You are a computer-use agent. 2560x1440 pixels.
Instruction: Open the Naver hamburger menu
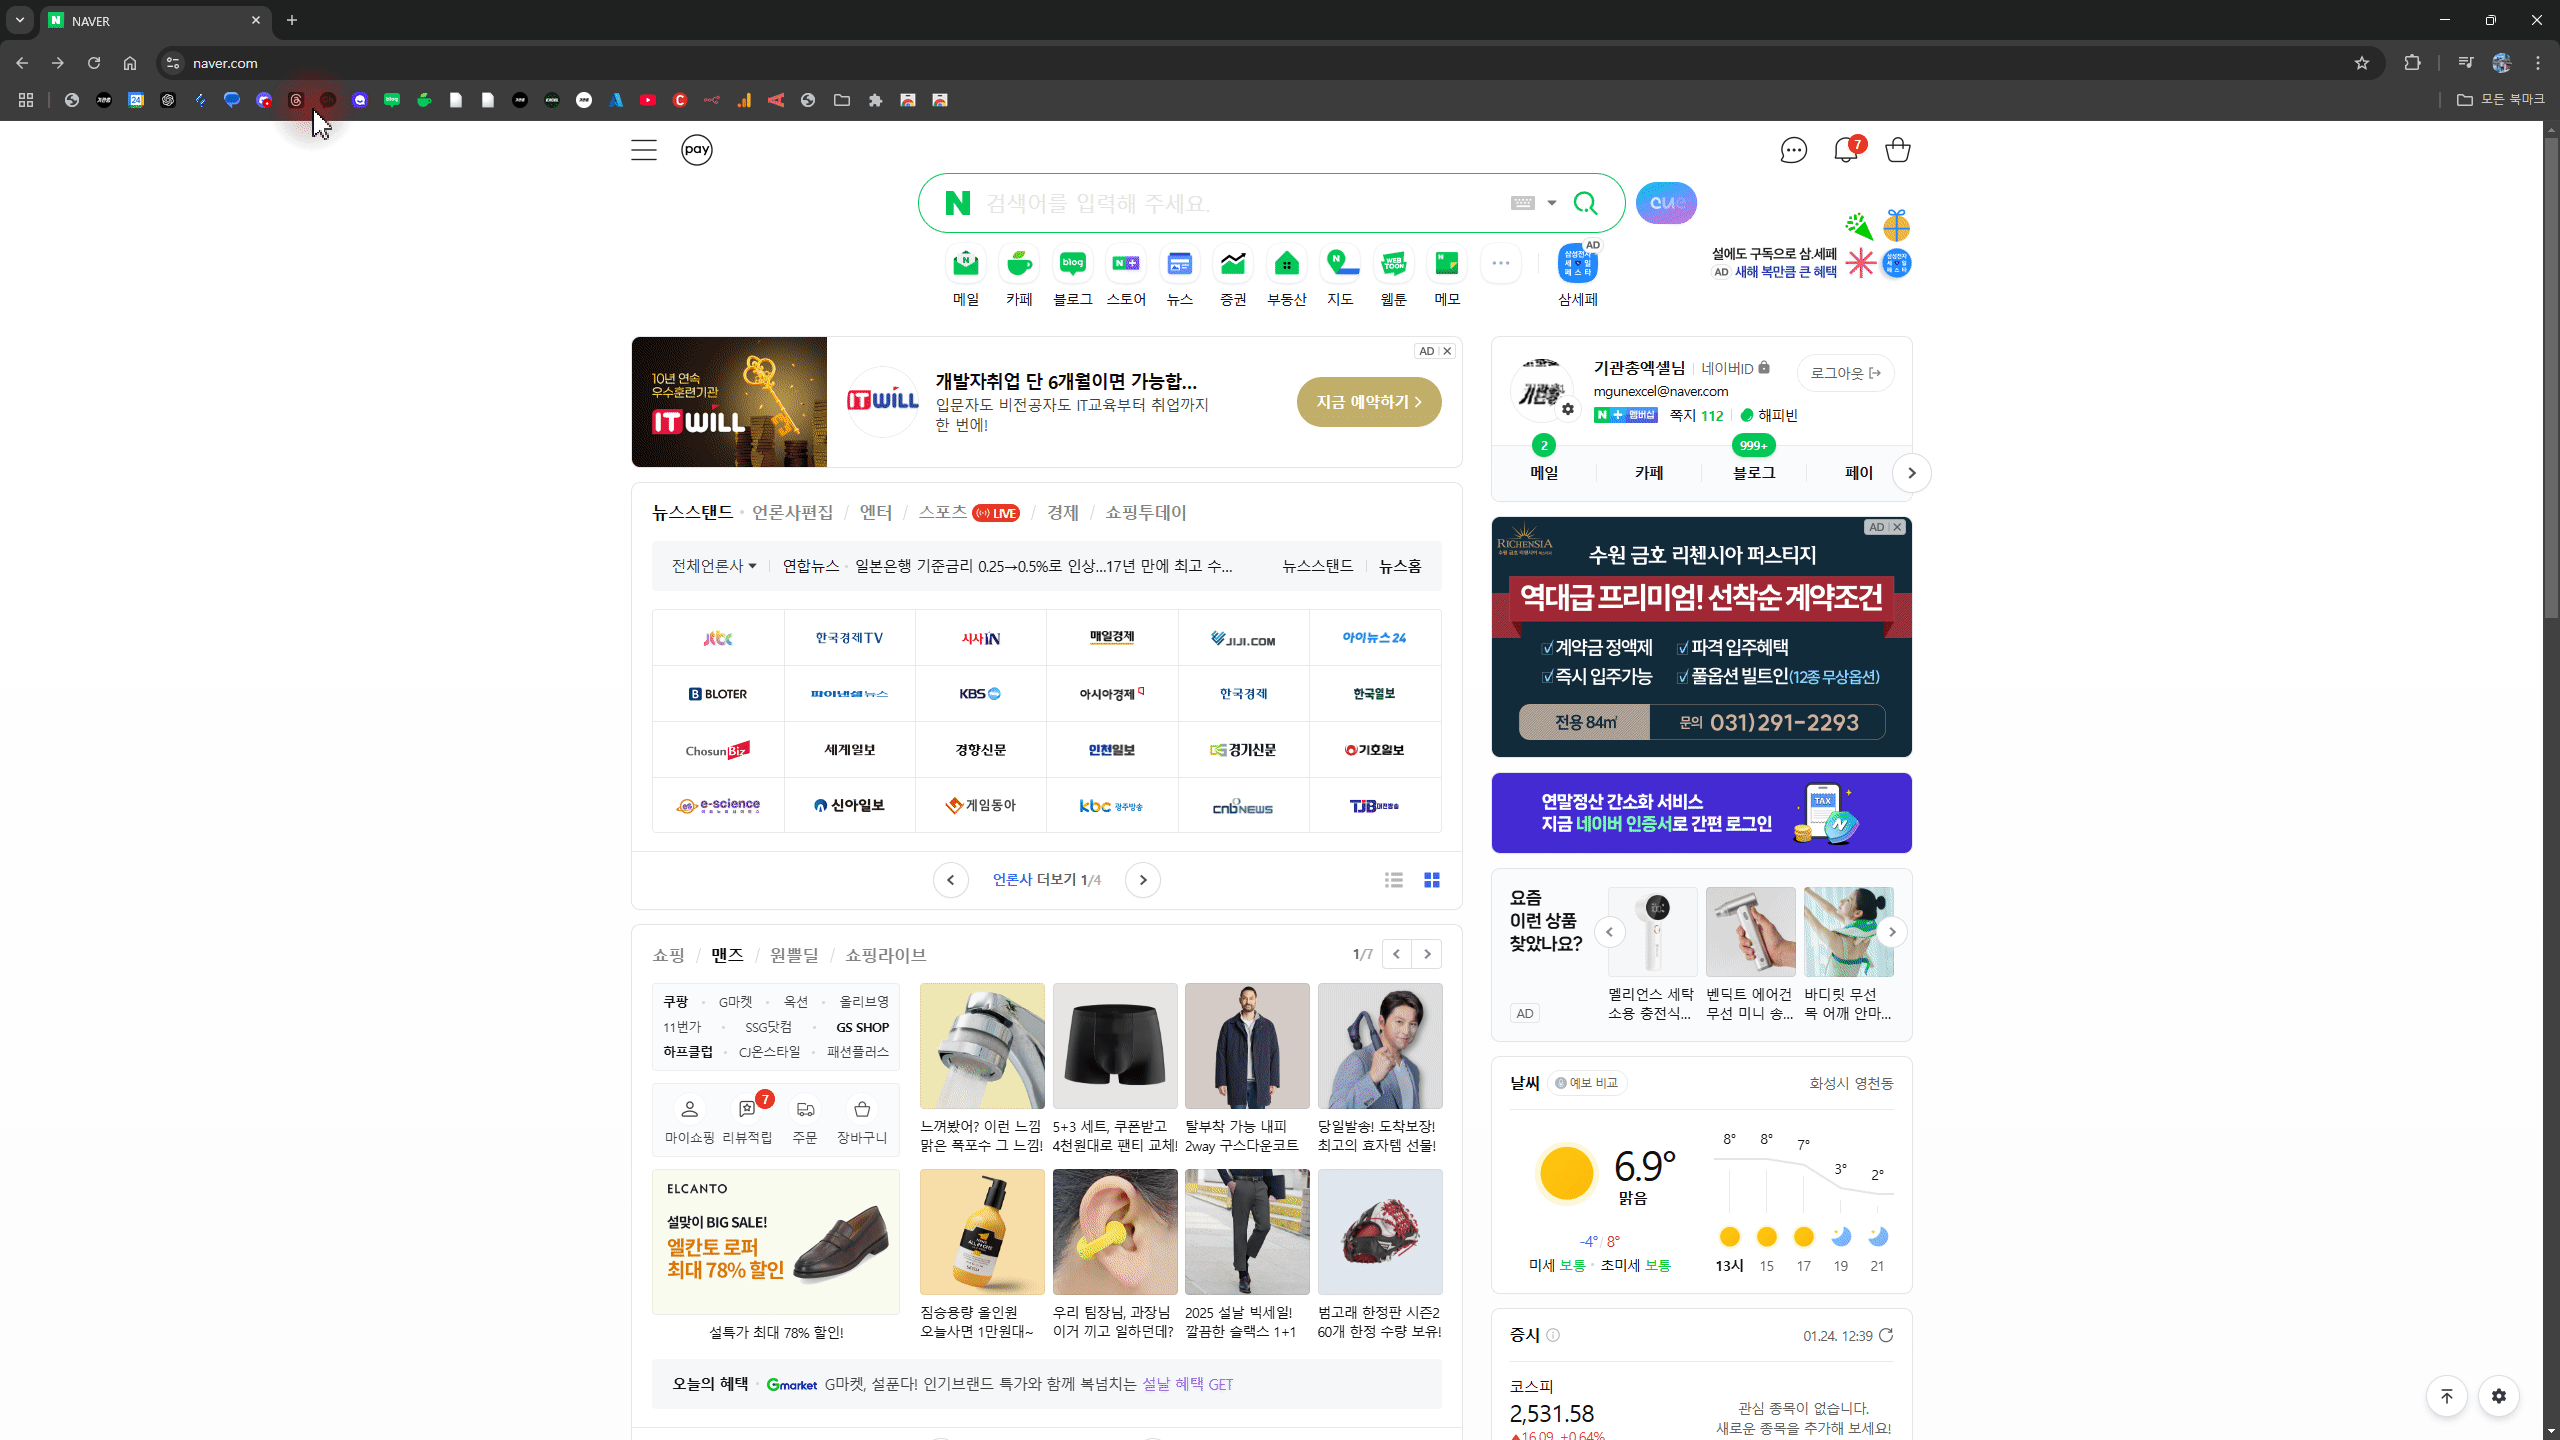tap(644, 150)
